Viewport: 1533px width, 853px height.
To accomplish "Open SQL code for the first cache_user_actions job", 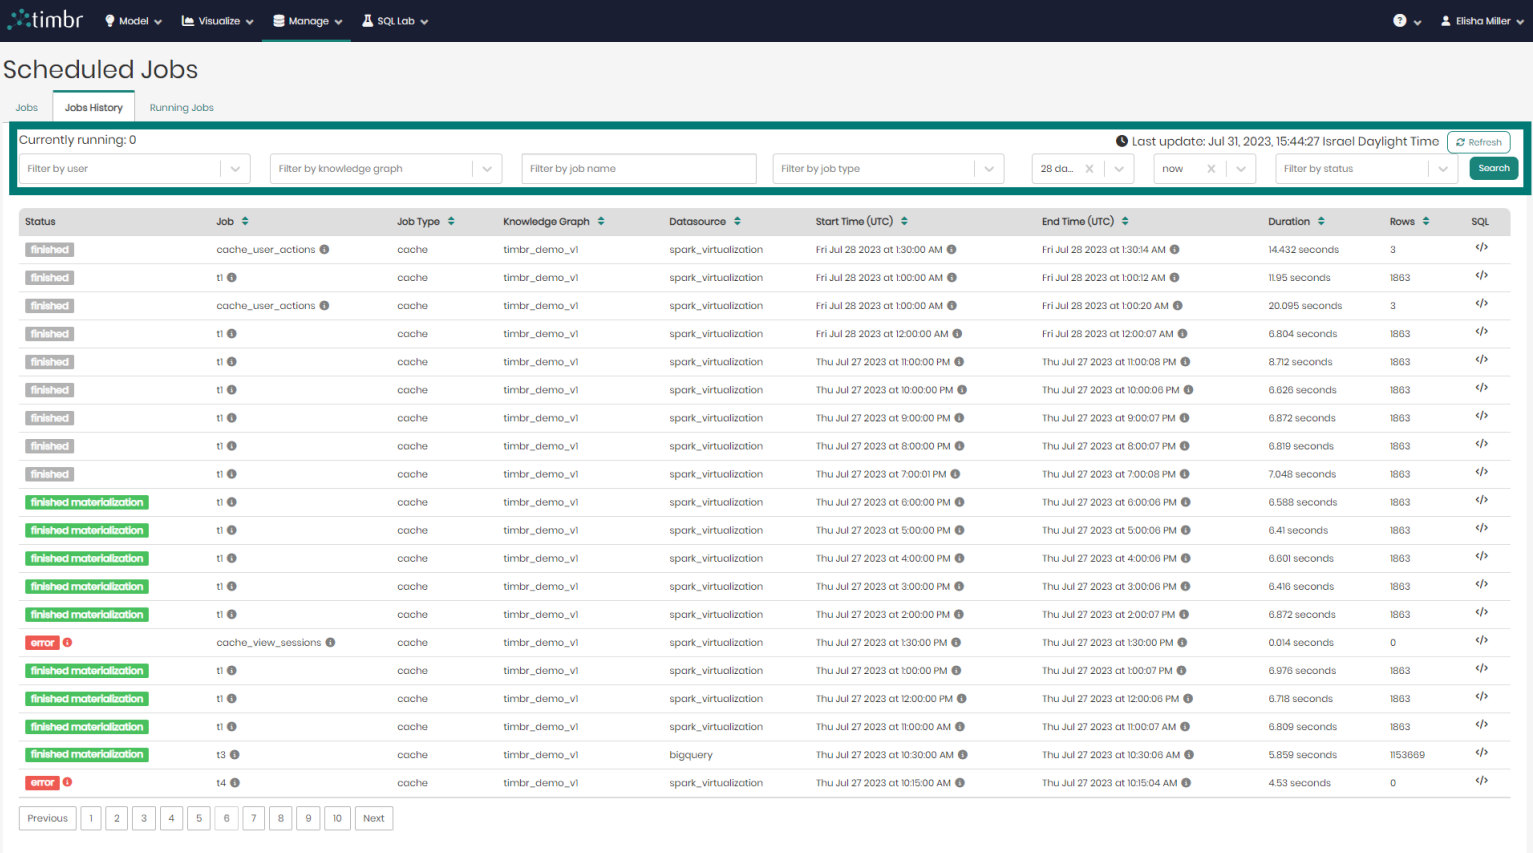I will click(1481, 249).
